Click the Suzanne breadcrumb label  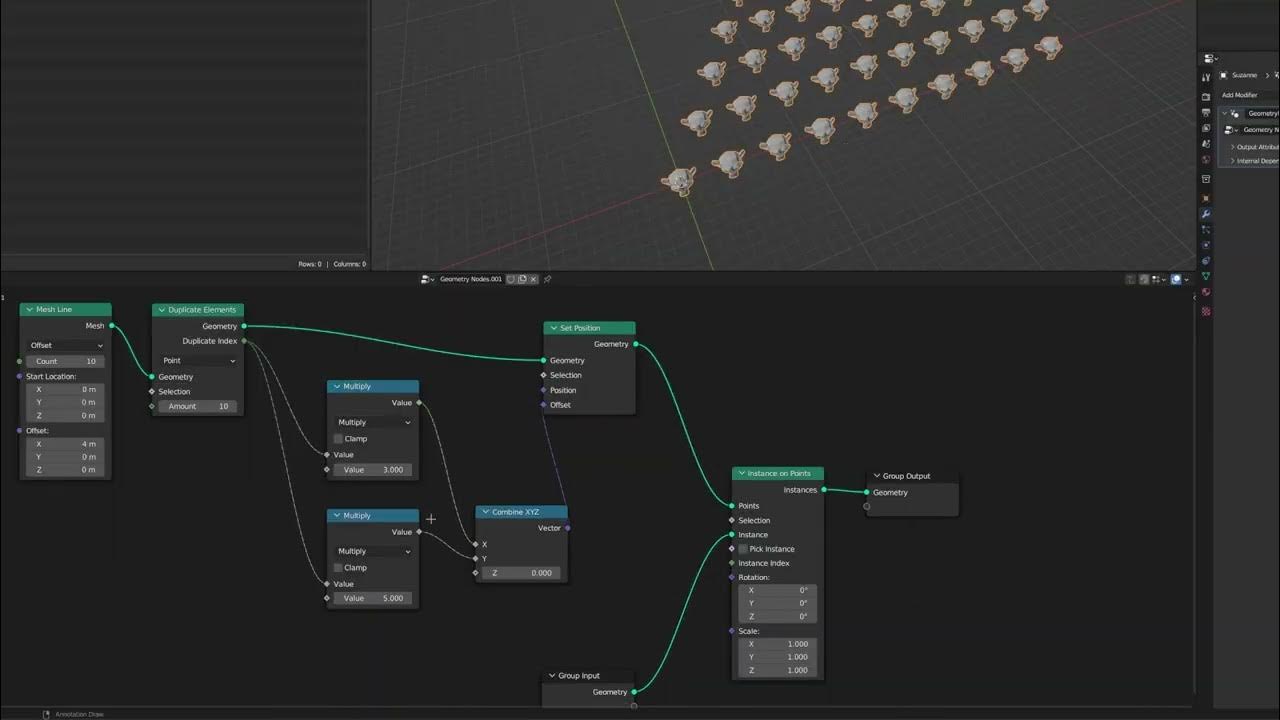(x=1245, y=75)
